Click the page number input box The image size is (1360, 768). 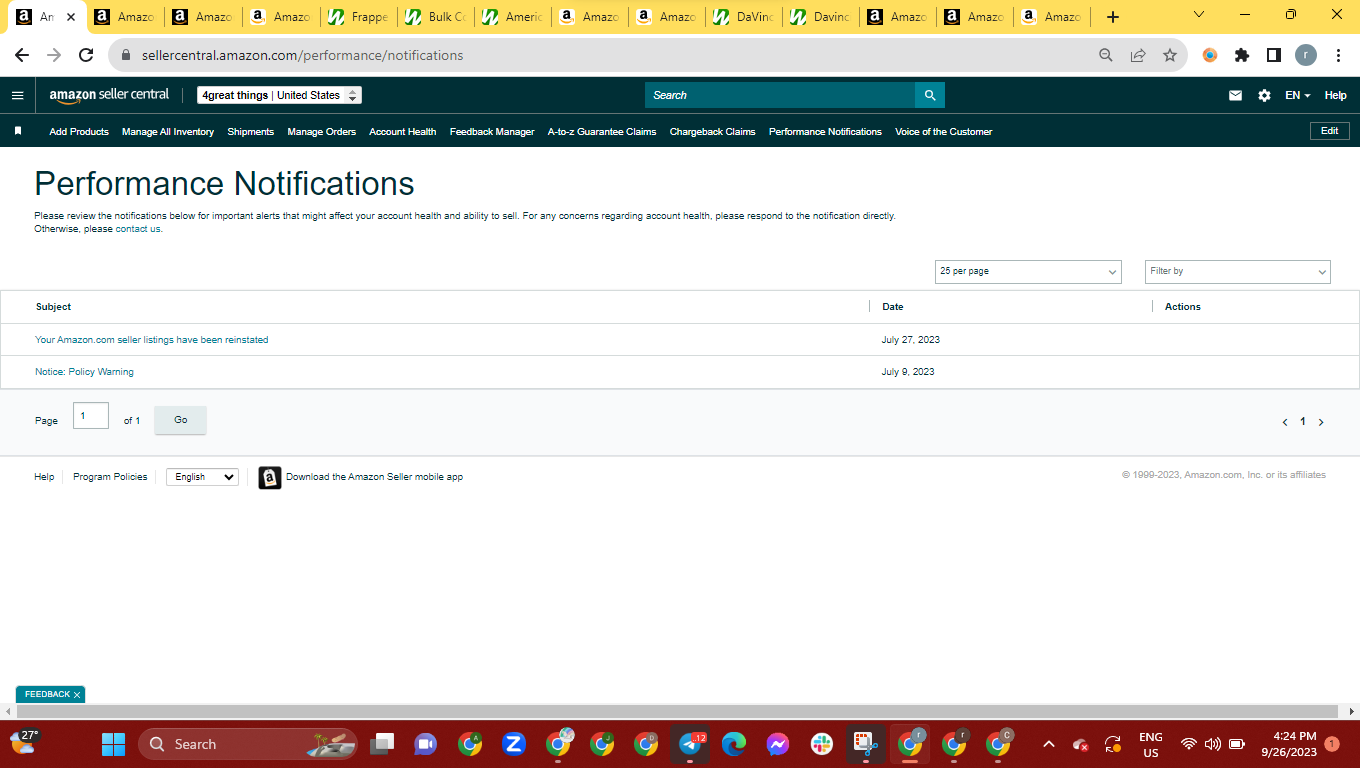pyautogui.click(x=91, y=416)
